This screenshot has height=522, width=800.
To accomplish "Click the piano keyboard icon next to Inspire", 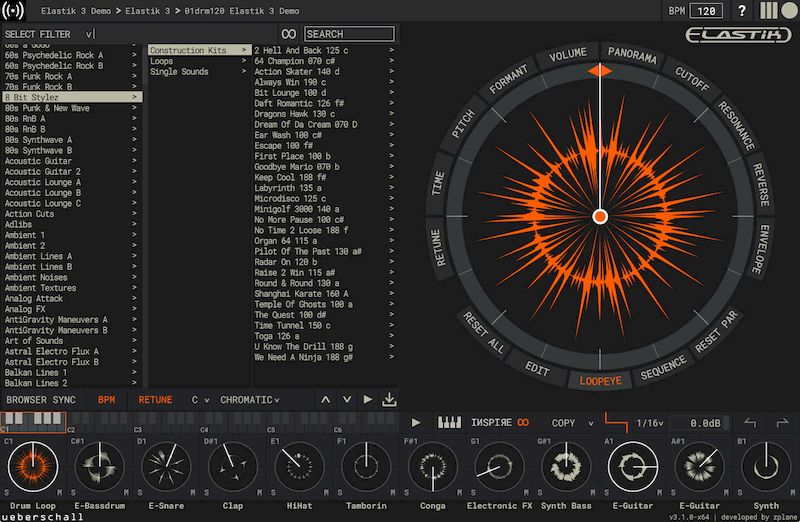I will [449, 423].
